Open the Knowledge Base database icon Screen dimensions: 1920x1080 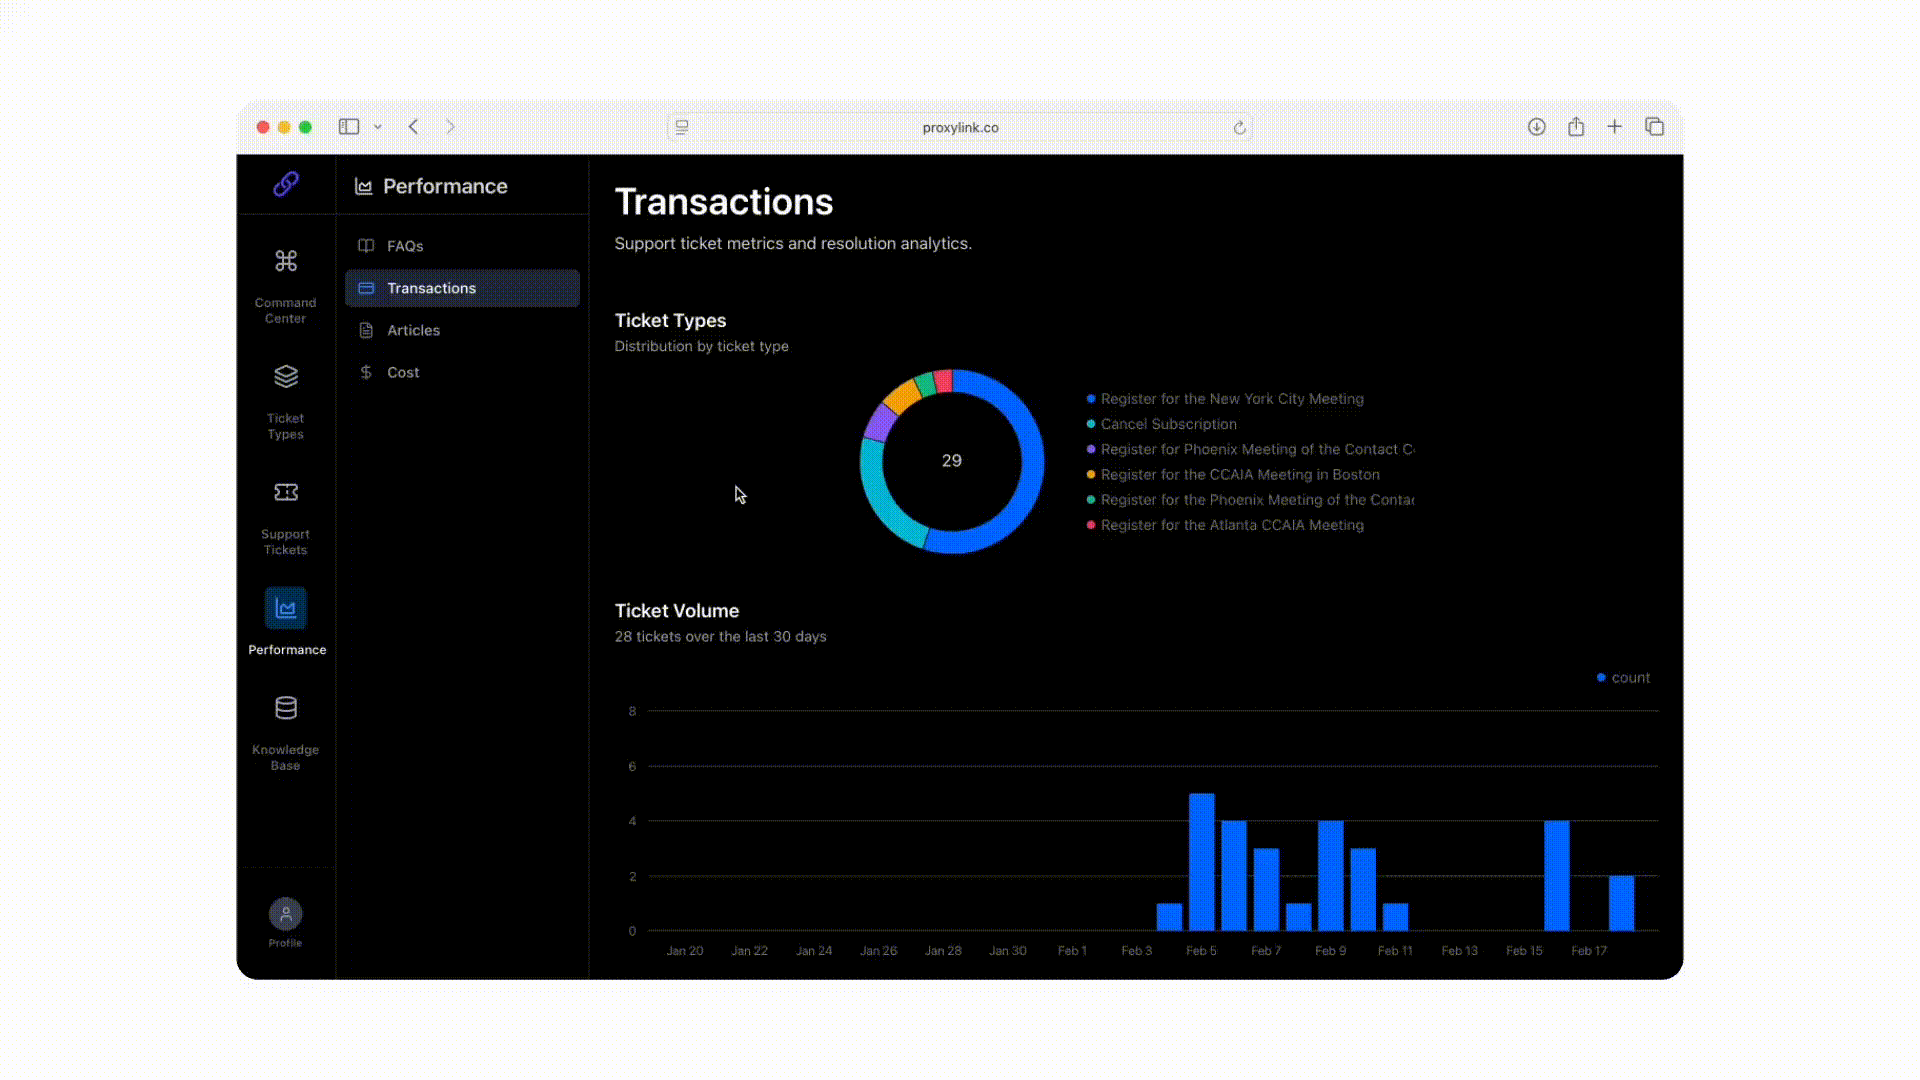pos(286,709)
